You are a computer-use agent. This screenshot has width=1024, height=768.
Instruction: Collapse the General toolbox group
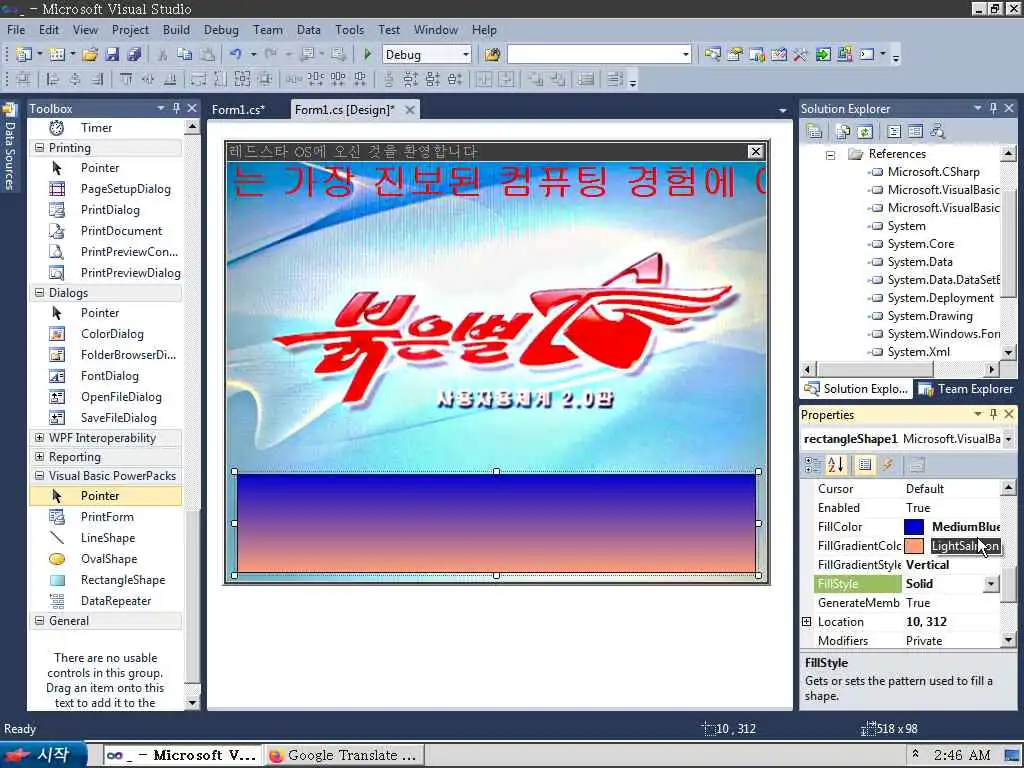[39, 620]
